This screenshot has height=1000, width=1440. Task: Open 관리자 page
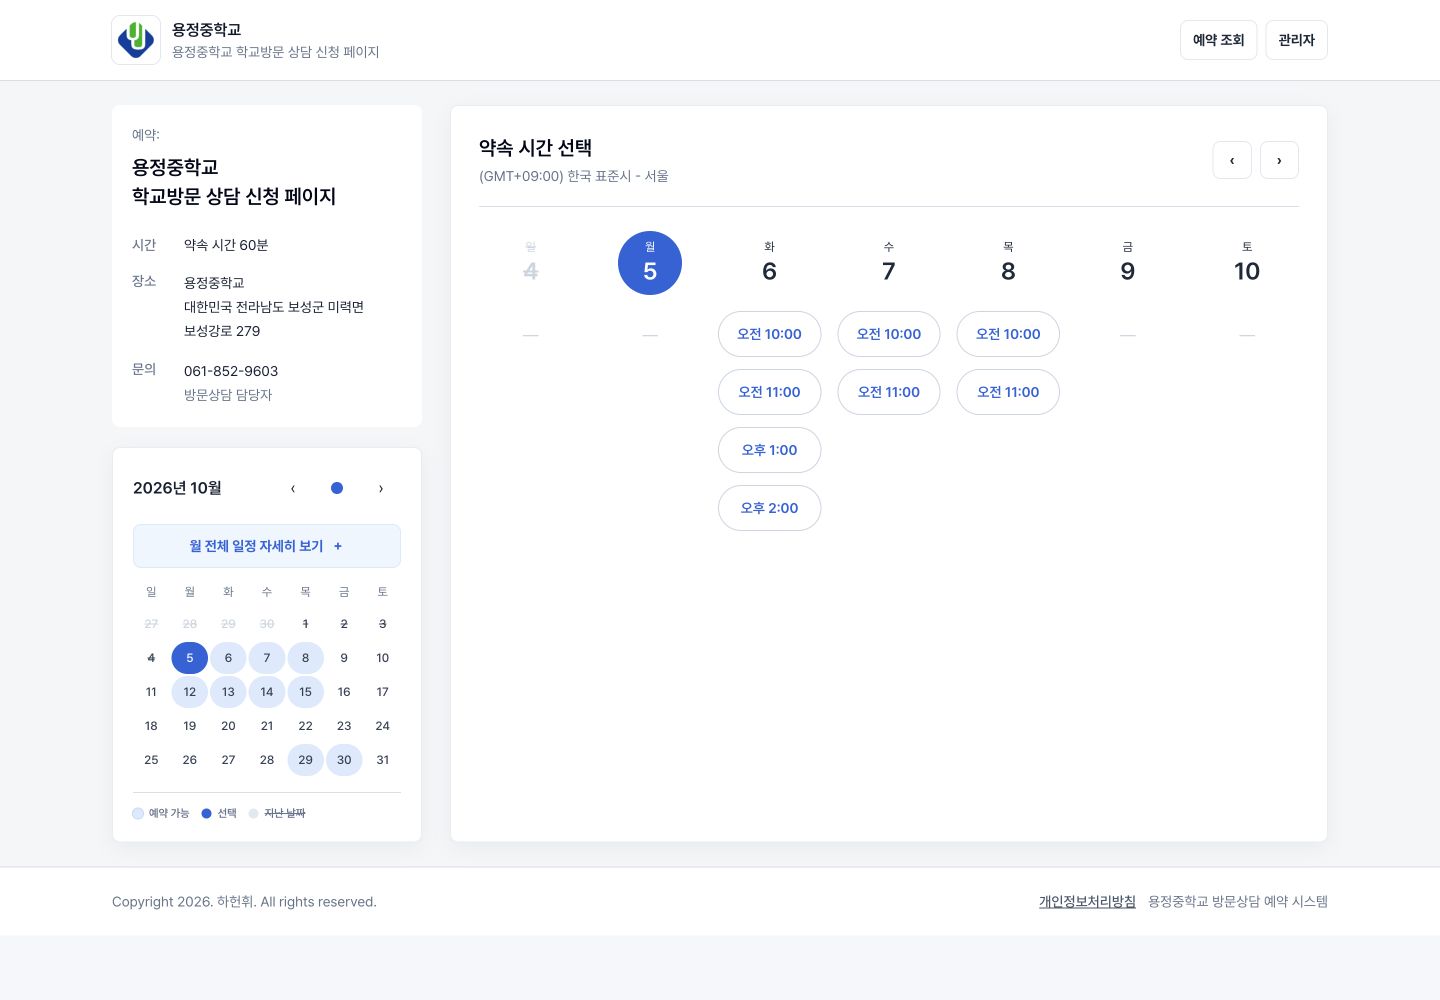pyautogui.click(x=1296, y=40)
